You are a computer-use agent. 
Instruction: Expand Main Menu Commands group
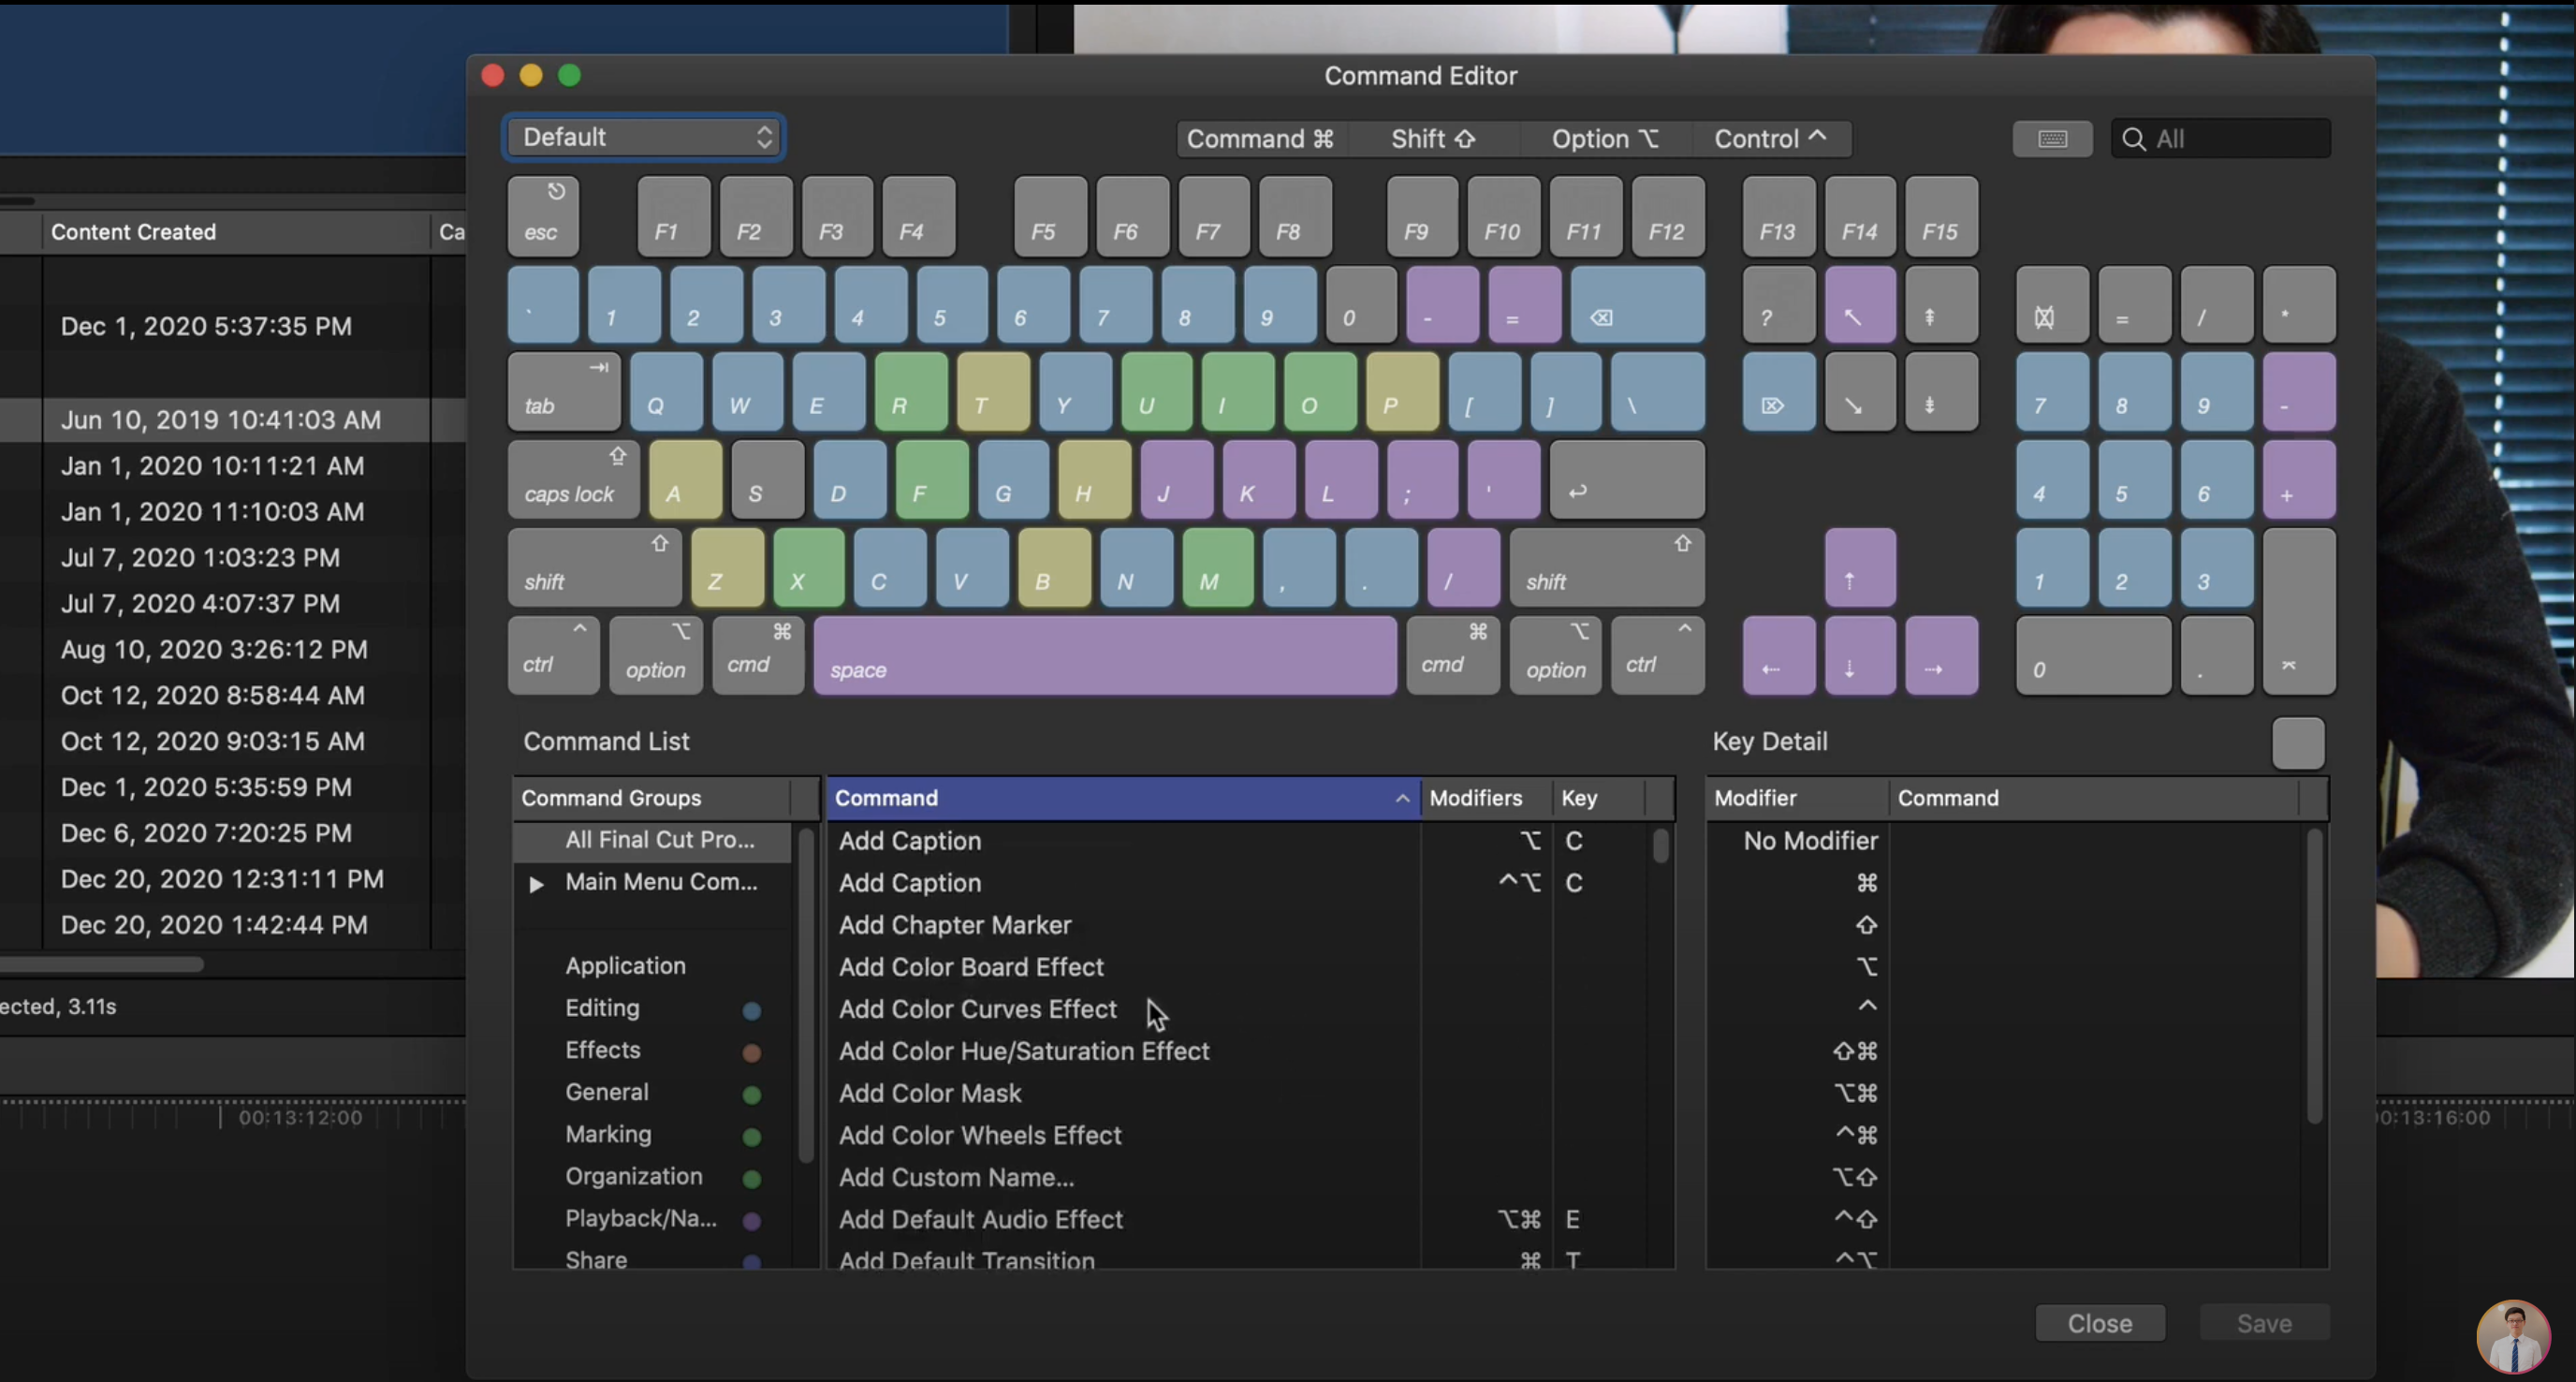536,884
